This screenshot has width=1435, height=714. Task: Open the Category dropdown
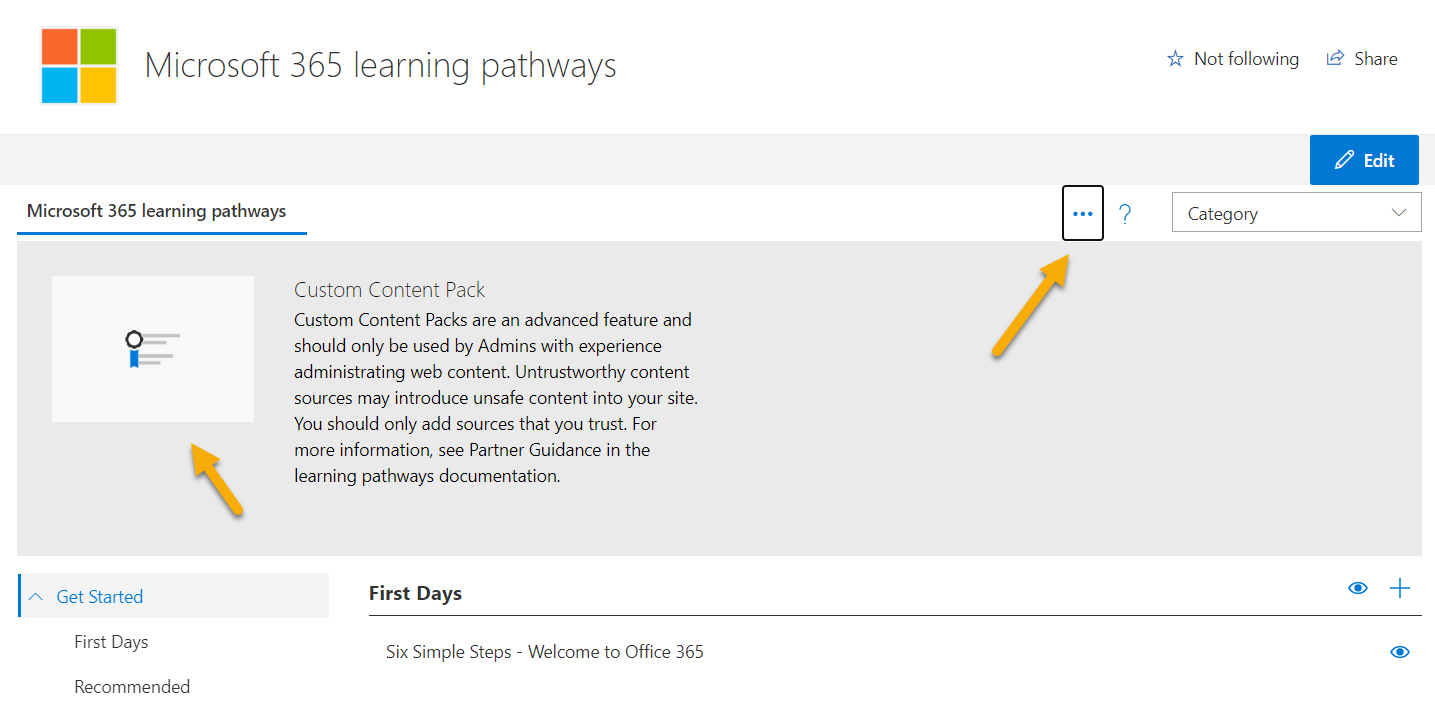1296,213
